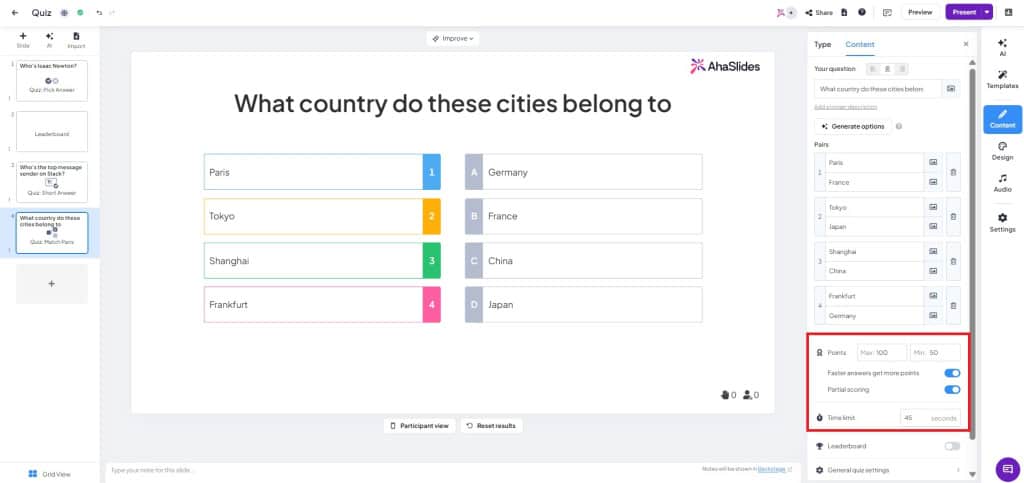This screenshot has width=1024, height=483.
Task: Click the Present button
Action: pyautogui.click(x=964, y=12)
